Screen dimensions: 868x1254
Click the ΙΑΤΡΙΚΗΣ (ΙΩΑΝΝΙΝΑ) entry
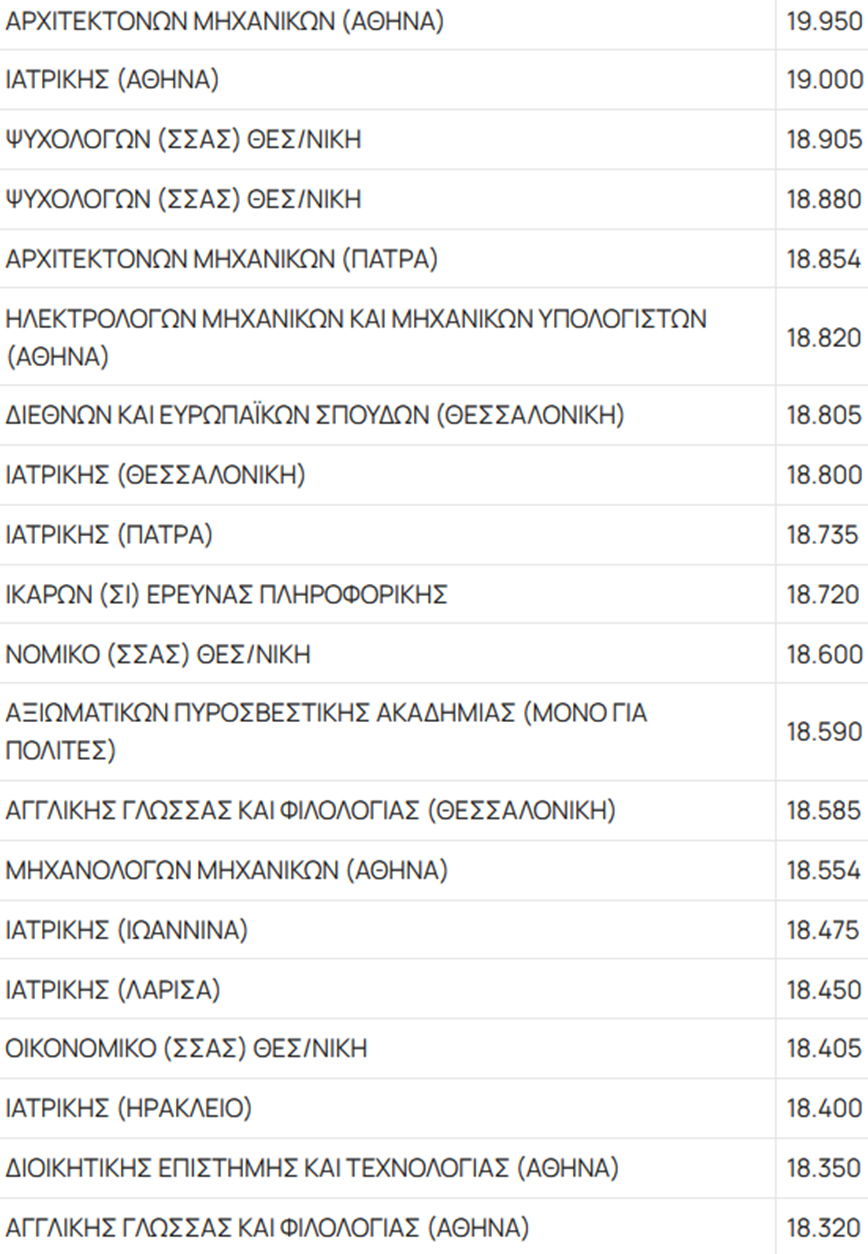click(126, 930)
